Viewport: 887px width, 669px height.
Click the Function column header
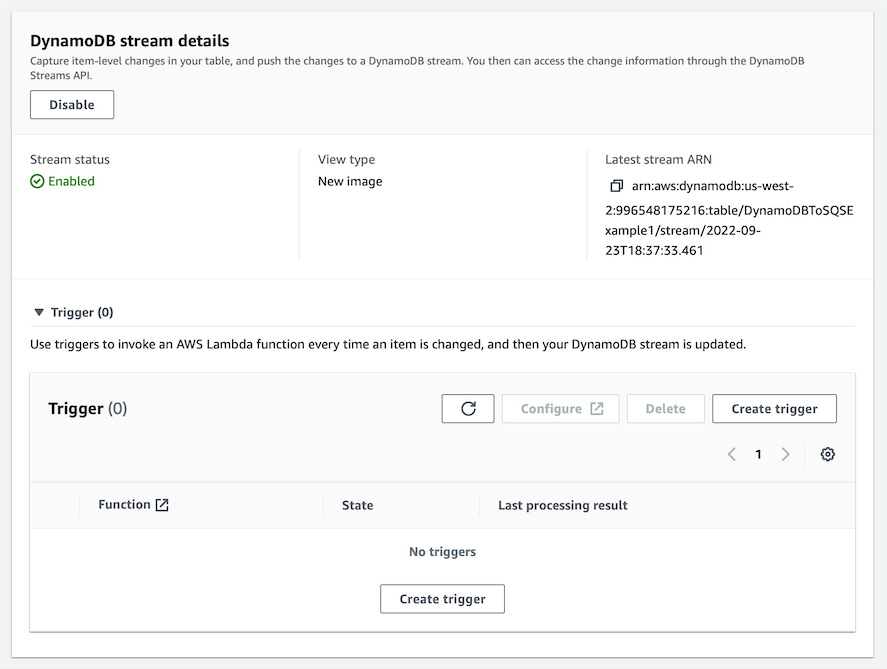pos(124,505)
